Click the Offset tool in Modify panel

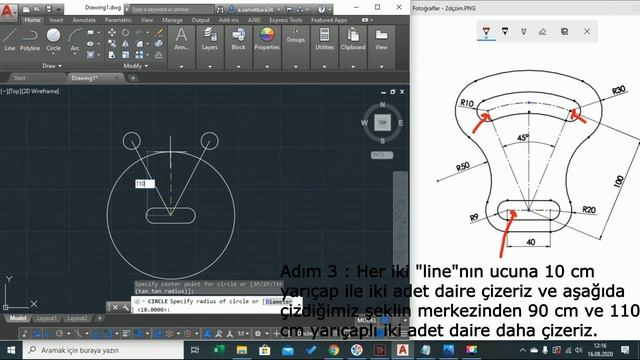[158, 54]
